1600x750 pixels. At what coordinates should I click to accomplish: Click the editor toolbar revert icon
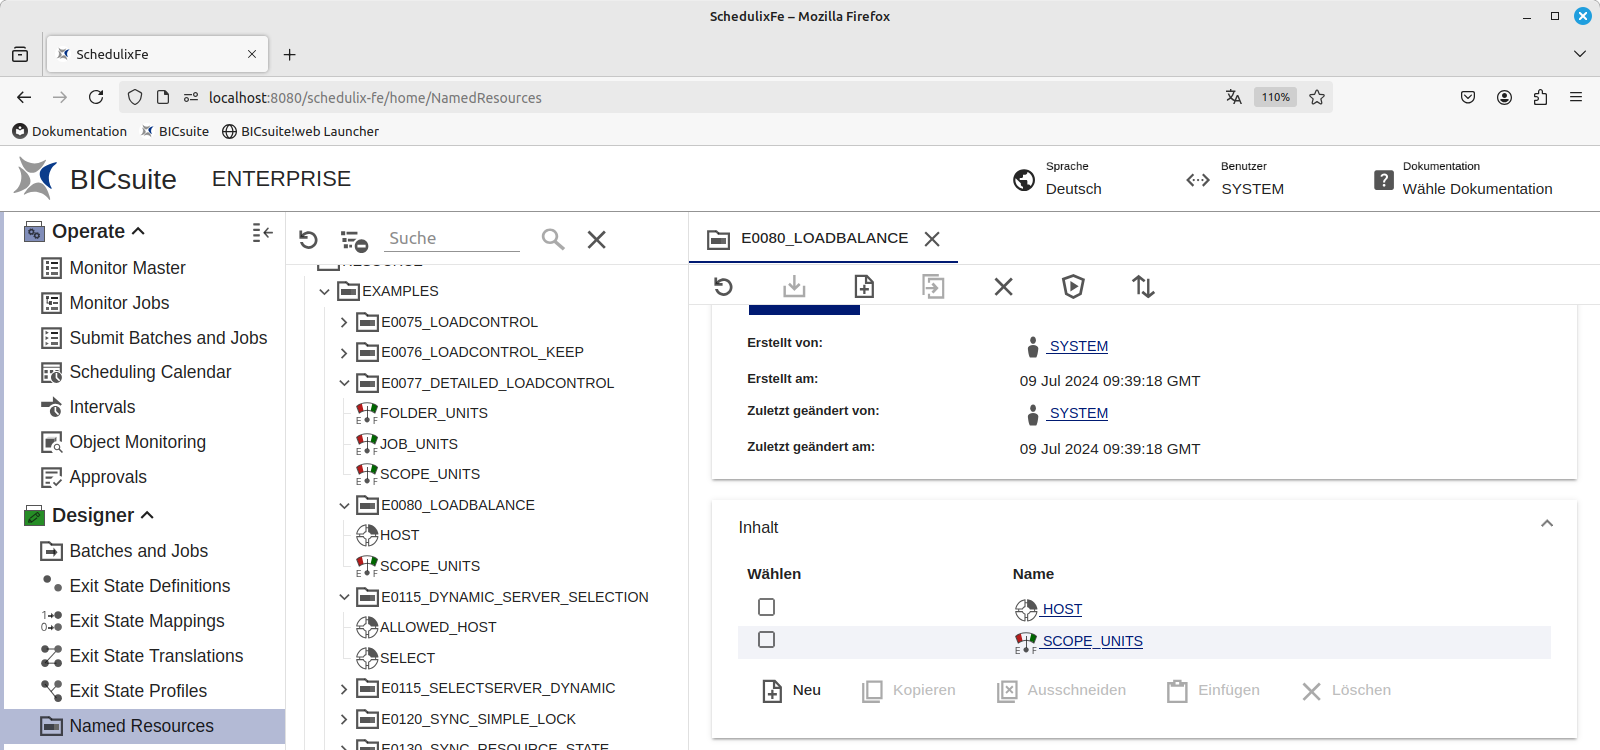pyautogui.click(x=724, y=287)
